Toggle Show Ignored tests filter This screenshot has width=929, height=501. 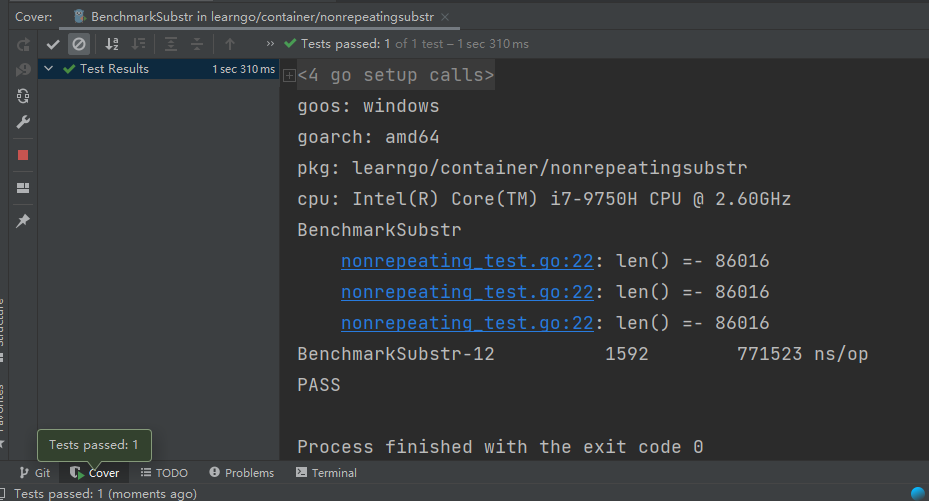click(x=79, y=44)
